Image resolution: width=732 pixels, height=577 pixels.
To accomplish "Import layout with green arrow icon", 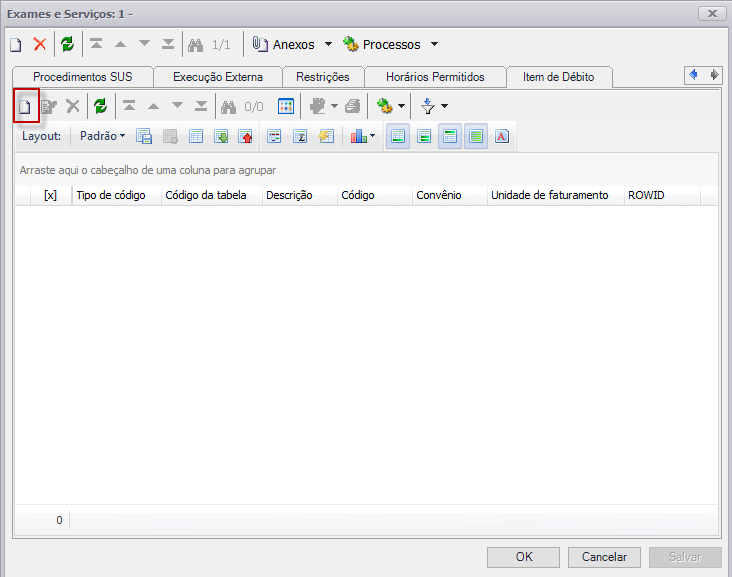I will (221, 136).
